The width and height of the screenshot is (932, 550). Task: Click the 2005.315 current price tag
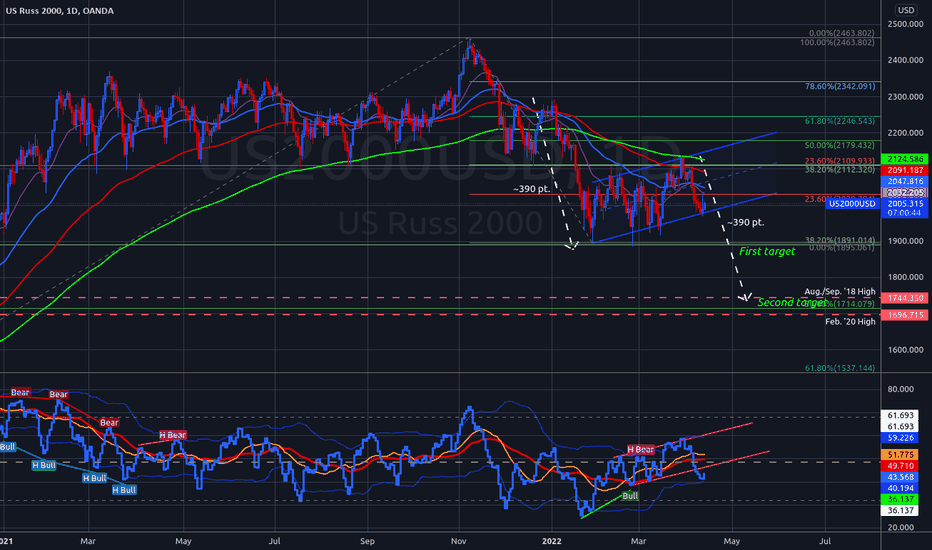click(x=905, y=203)
